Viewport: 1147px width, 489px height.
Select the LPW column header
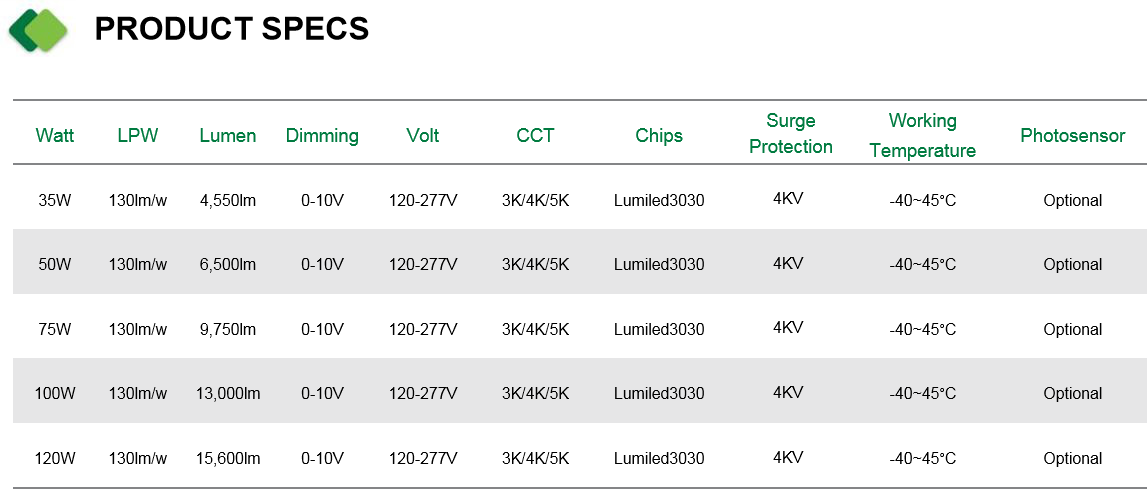(x=138, y=135)
